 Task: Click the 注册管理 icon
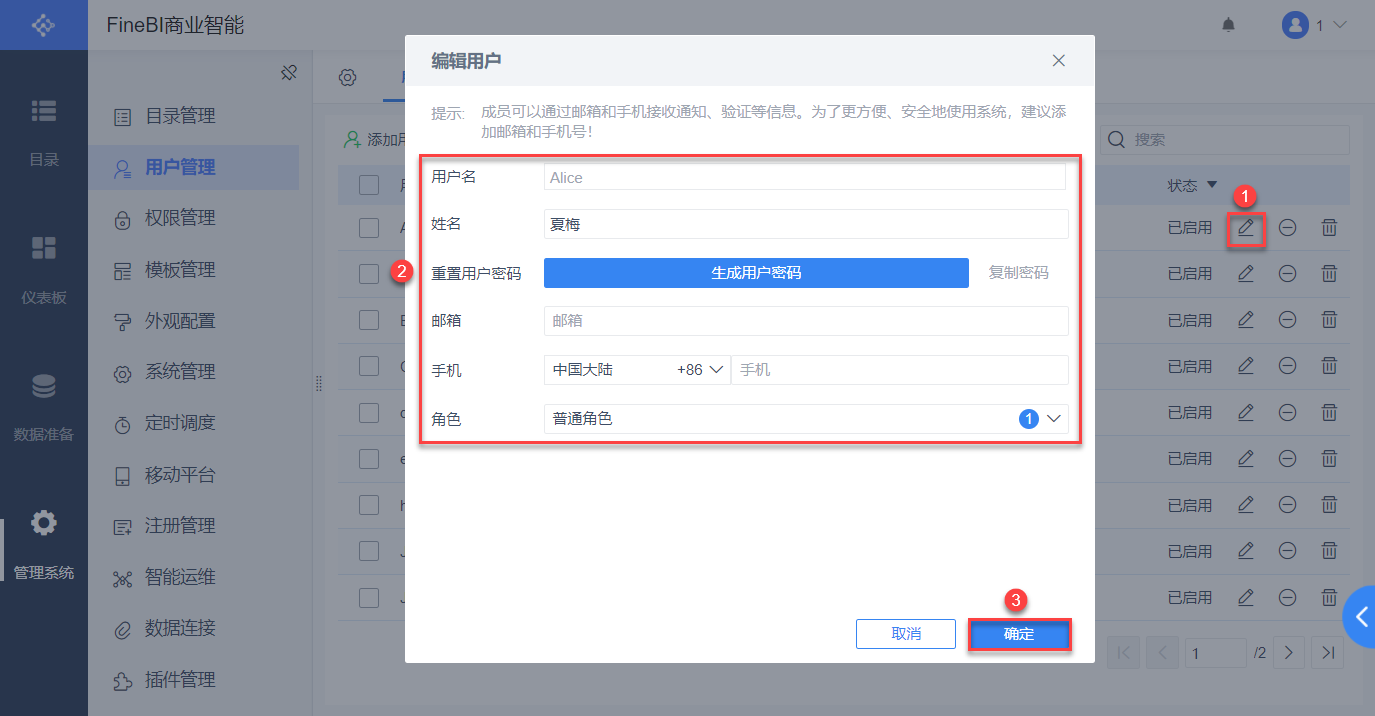123,527
